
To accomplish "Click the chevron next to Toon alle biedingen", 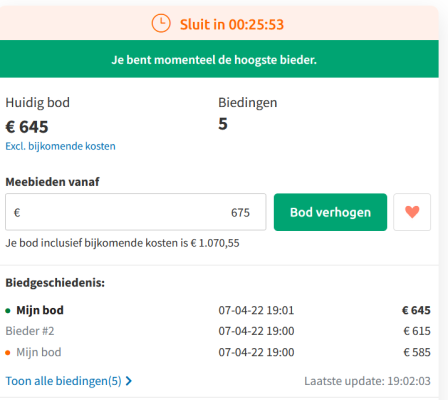I will tap(129, 381).
